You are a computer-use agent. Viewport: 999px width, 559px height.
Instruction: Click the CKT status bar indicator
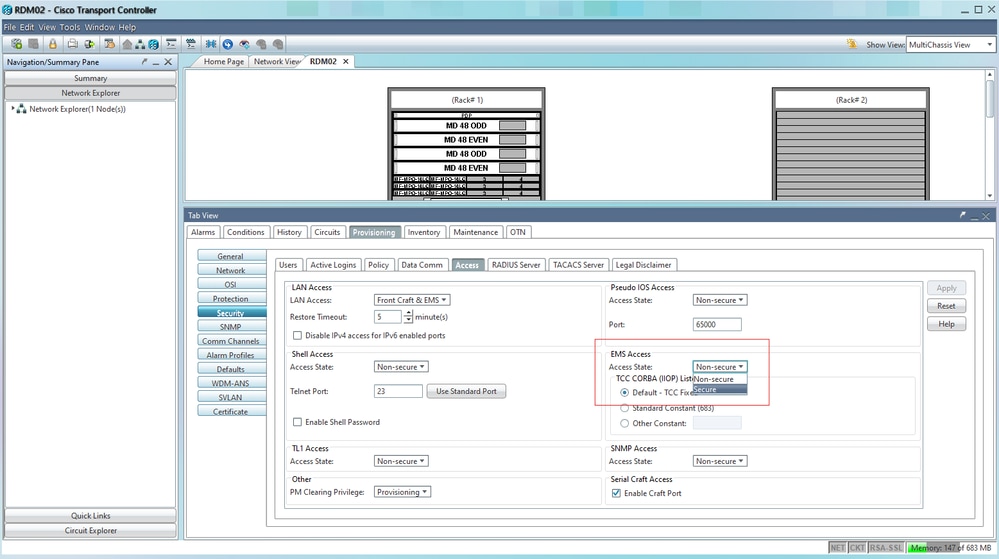pos(858,548)
